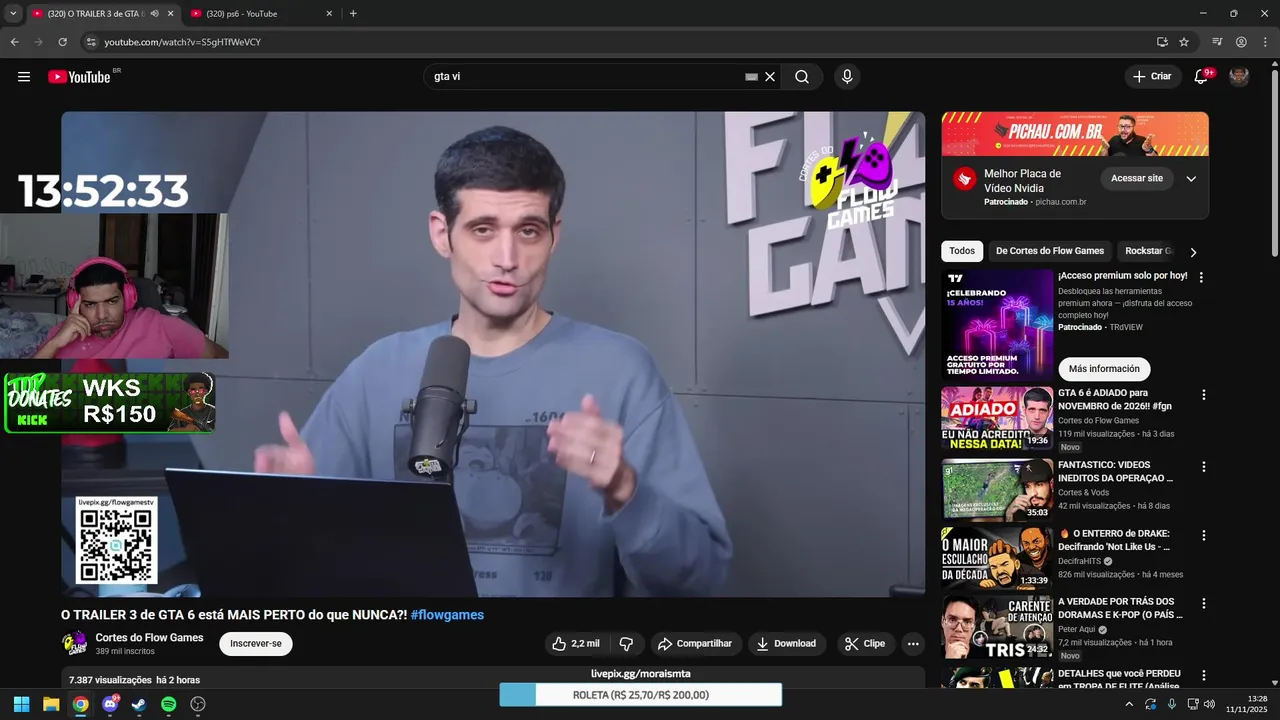Dislike the video
The height and width of the screenshot is (720, 1280).
tap(627, 644)
